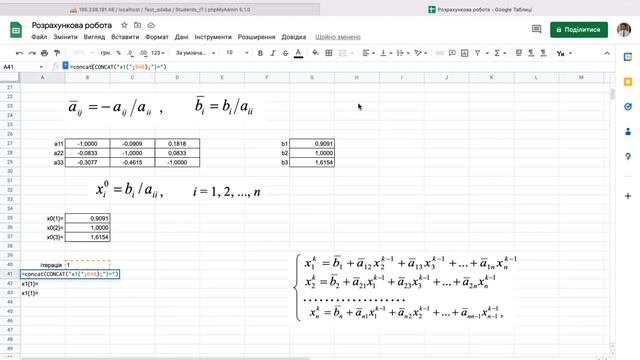Print the spreadsheet with the printer icon
640x360 pixels.
click(44, 53)
